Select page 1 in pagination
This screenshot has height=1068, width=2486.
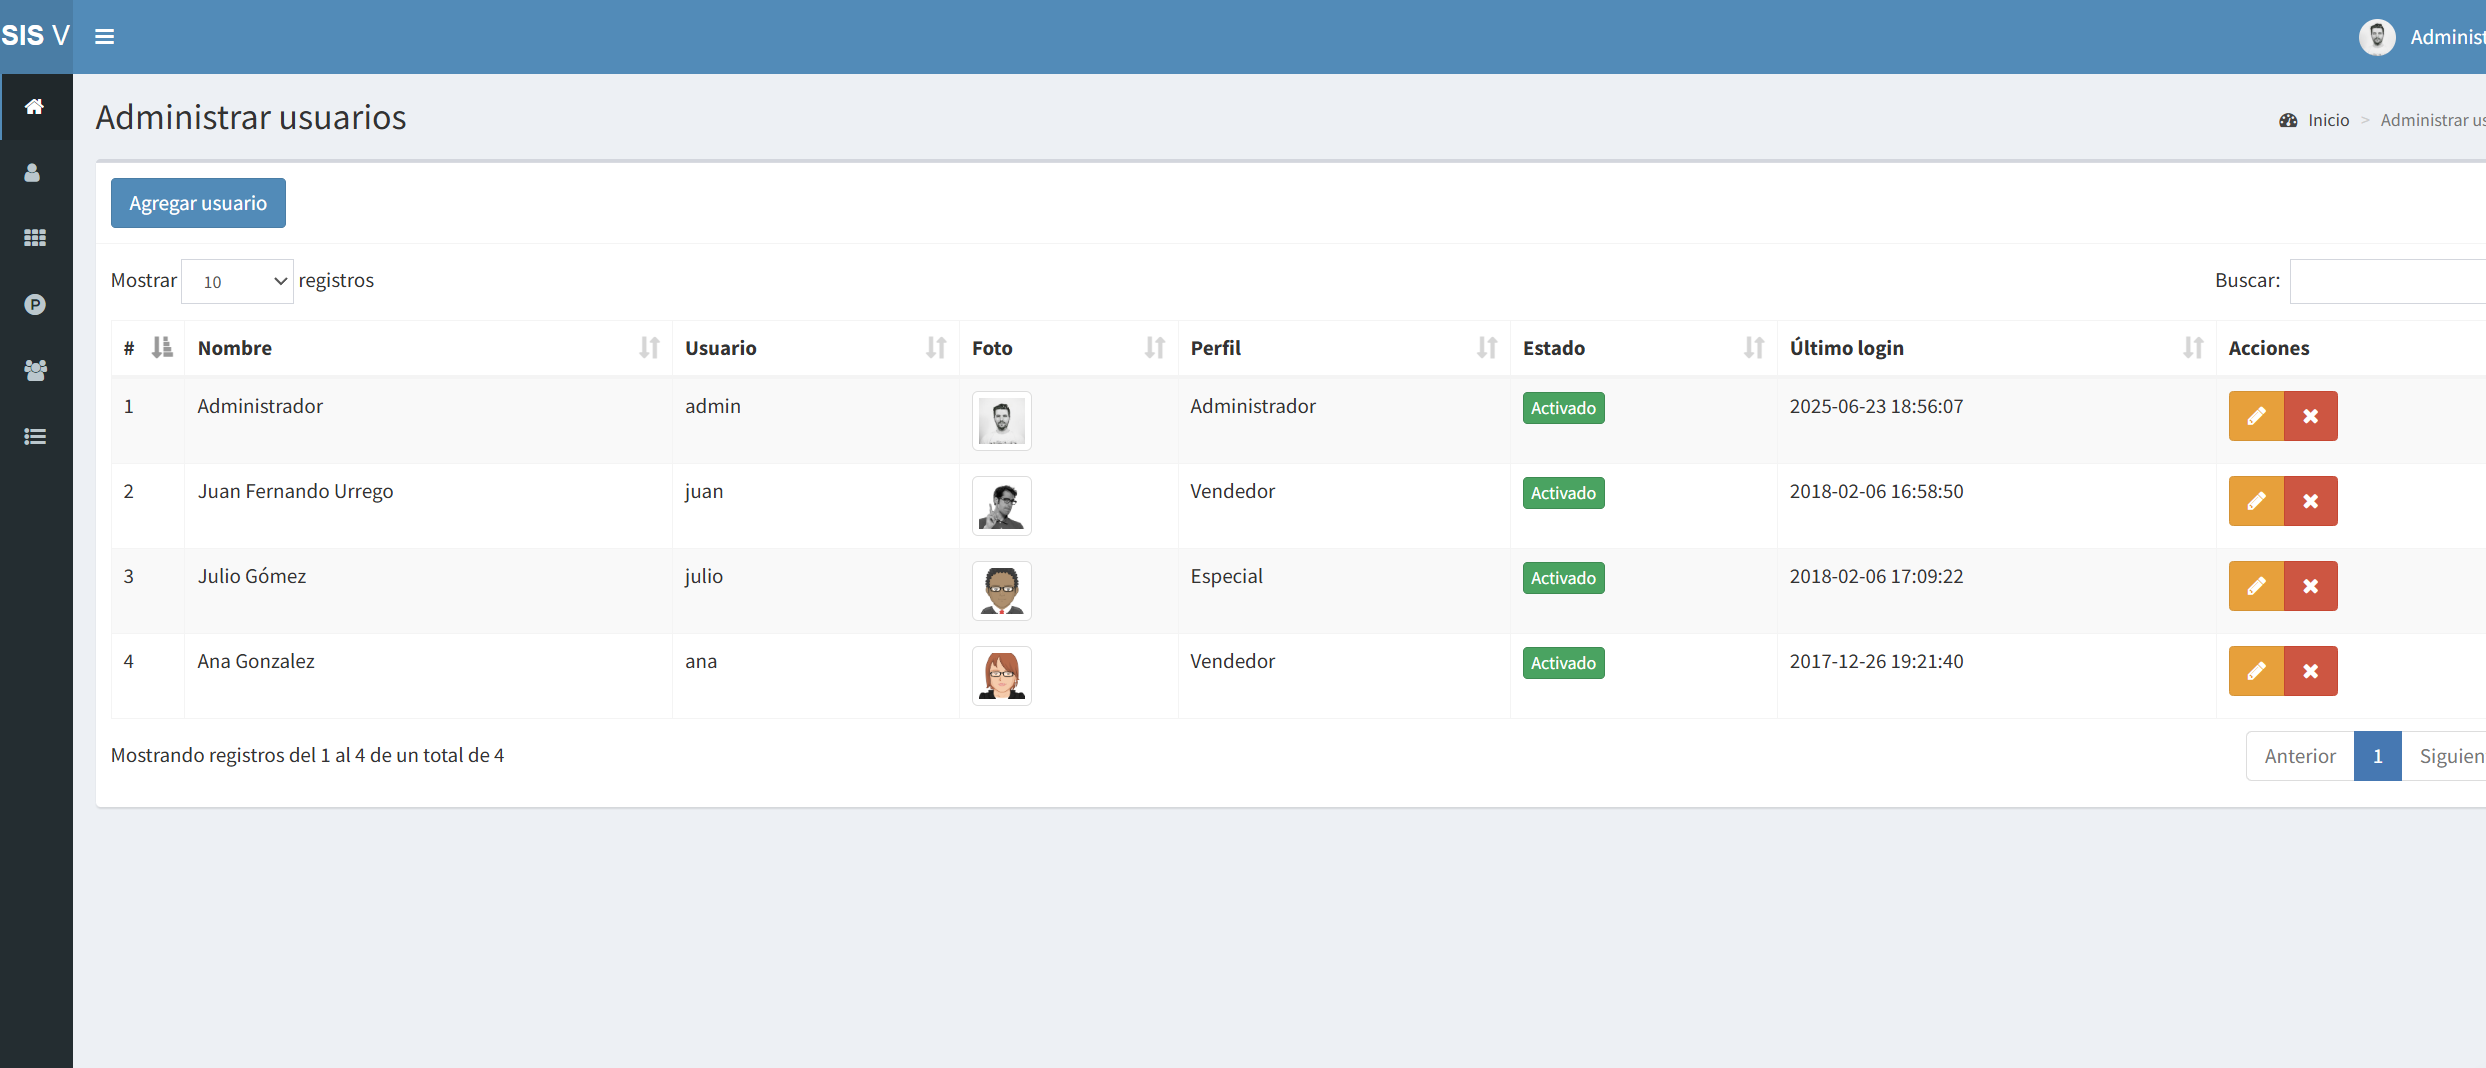pyautogui.click(x=2378, y=756)
